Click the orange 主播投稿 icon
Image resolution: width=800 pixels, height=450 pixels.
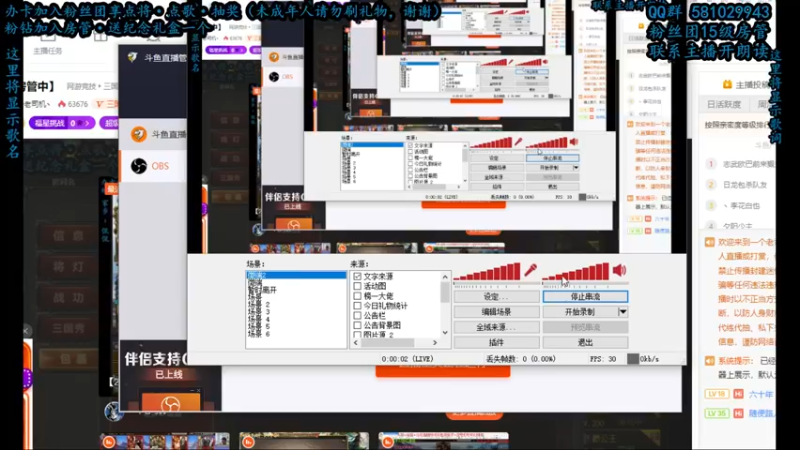coord(727,84)
